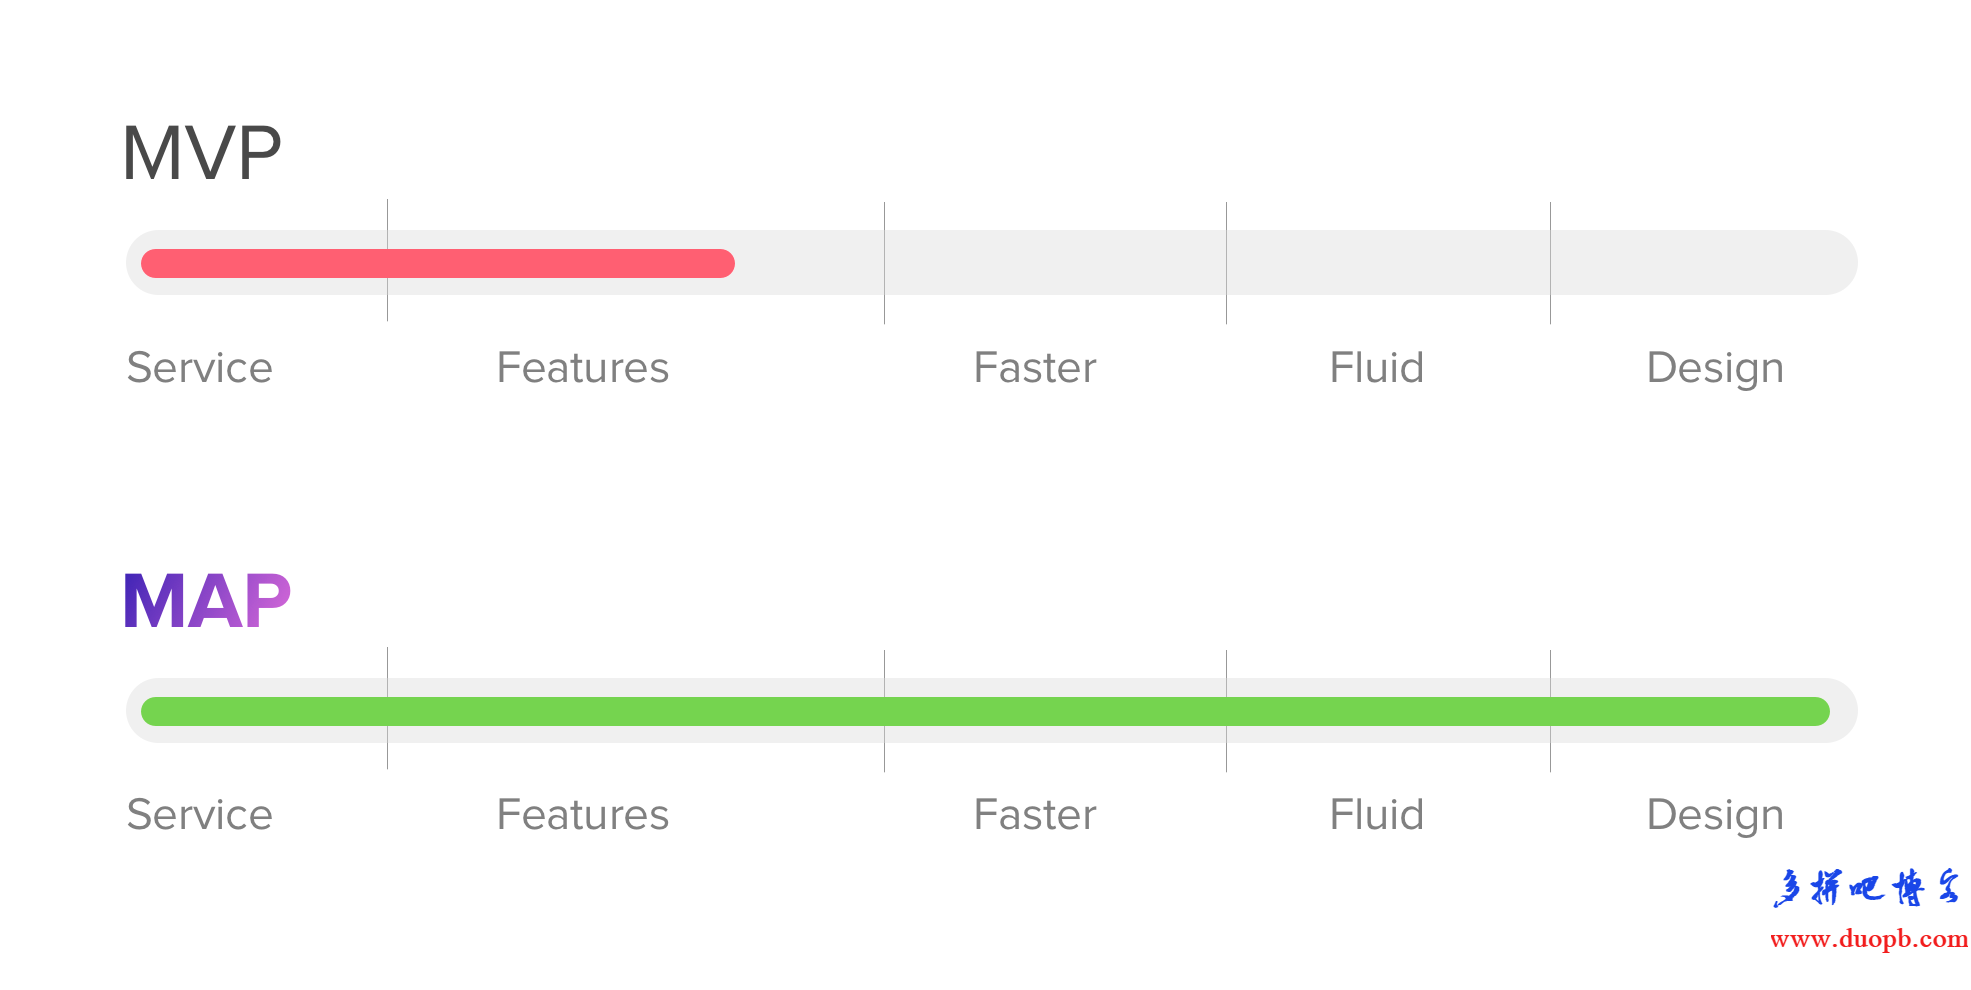The height and width of the screenshot is (990, 1971).
Task: Click the MVP heading
Action: pos(202,153)
